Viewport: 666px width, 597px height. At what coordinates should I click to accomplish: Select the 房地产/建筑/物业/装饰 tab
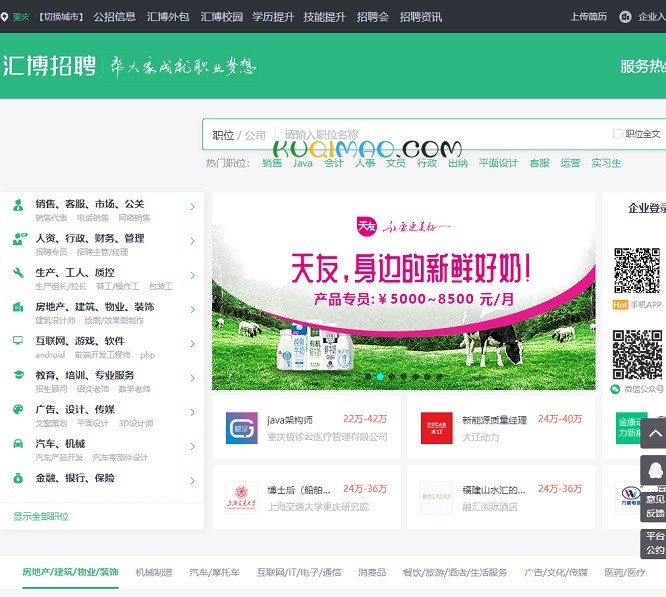pyautogui.click(x=71, y=572)
